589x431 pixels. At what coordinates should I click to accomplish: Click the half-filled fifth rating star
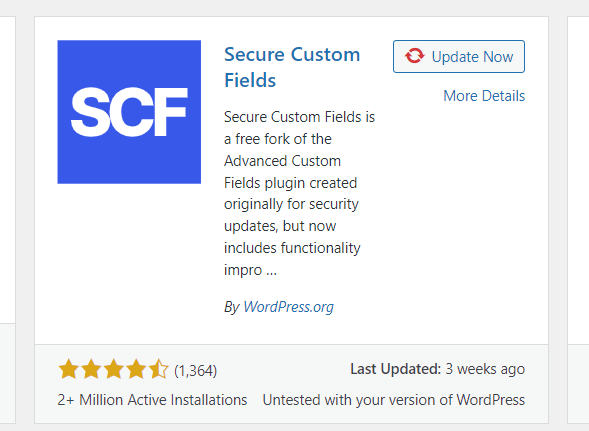[159, 369]
